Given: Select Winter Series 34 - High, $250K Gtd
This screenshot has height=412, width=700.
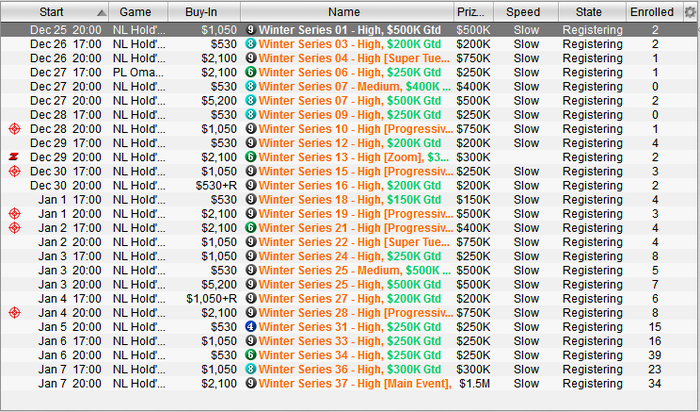Looking at the screenshot, I should (350, 355).
